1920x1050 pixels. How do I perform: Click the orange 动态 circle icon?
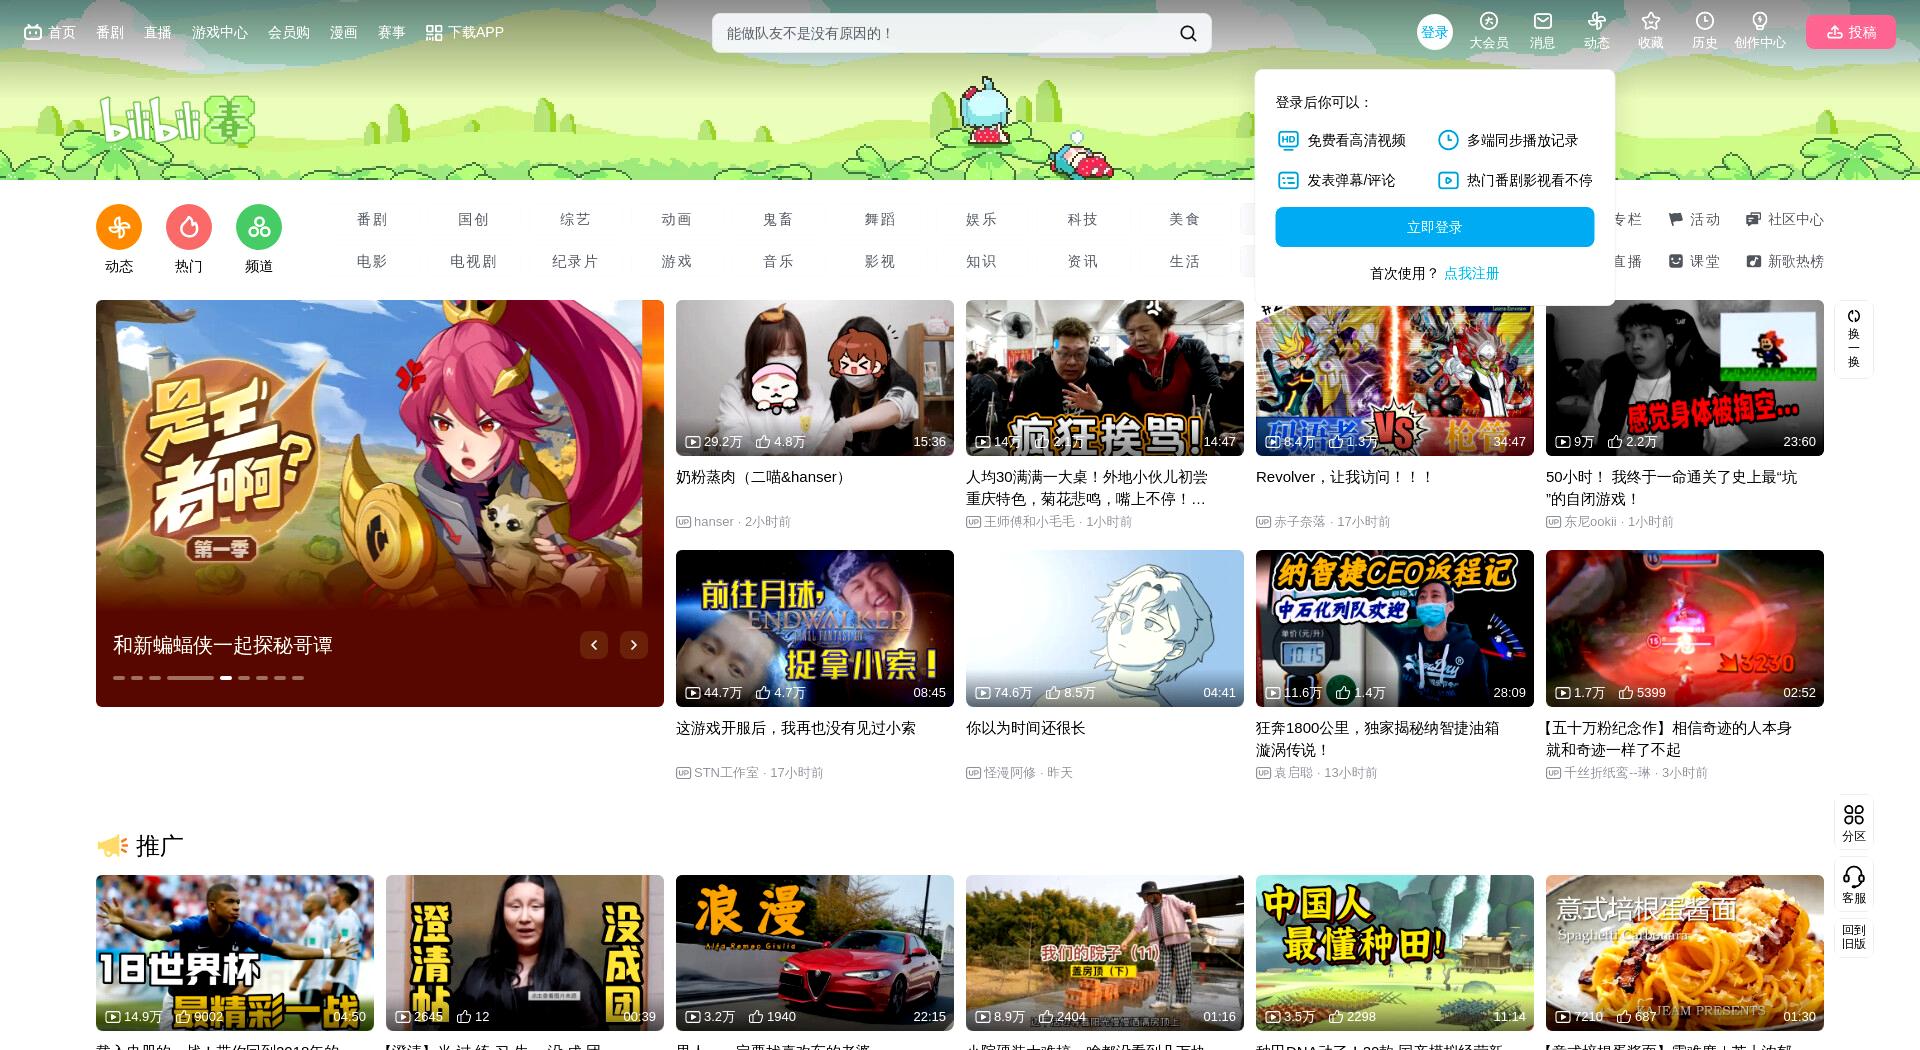[119, 228]
